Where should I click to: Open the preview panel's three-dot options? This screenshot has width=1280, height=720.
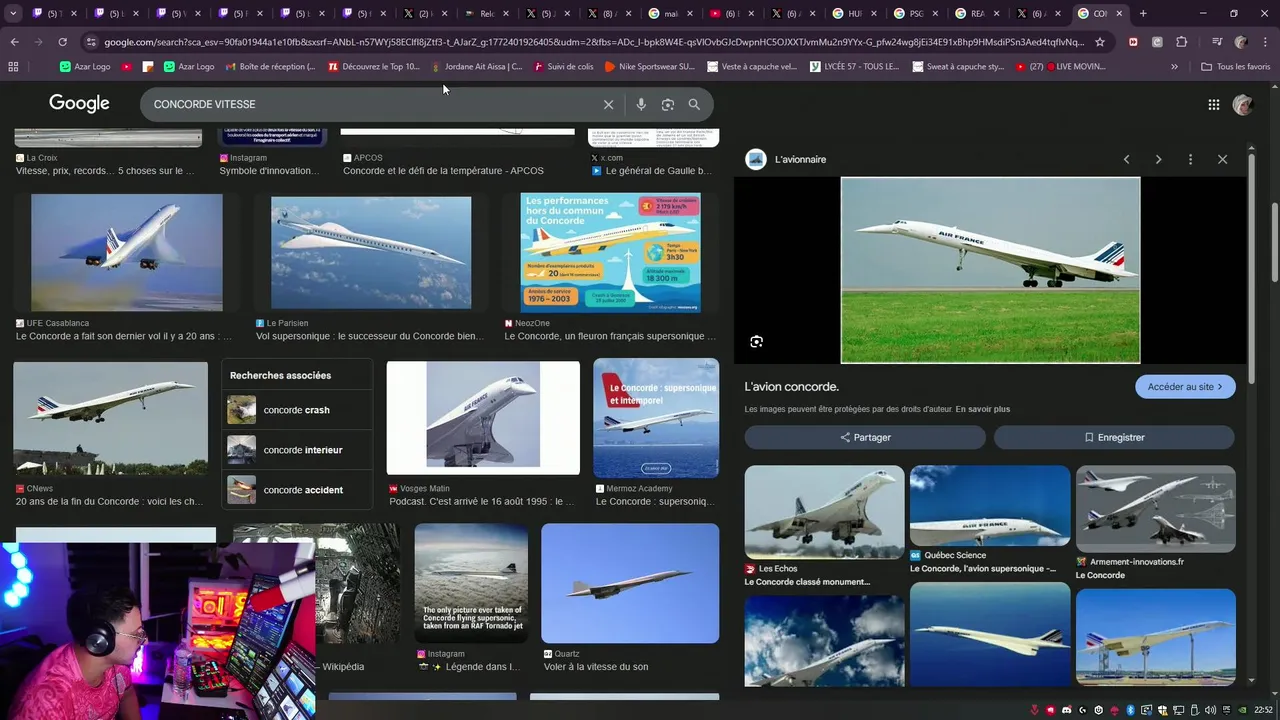1190,159
